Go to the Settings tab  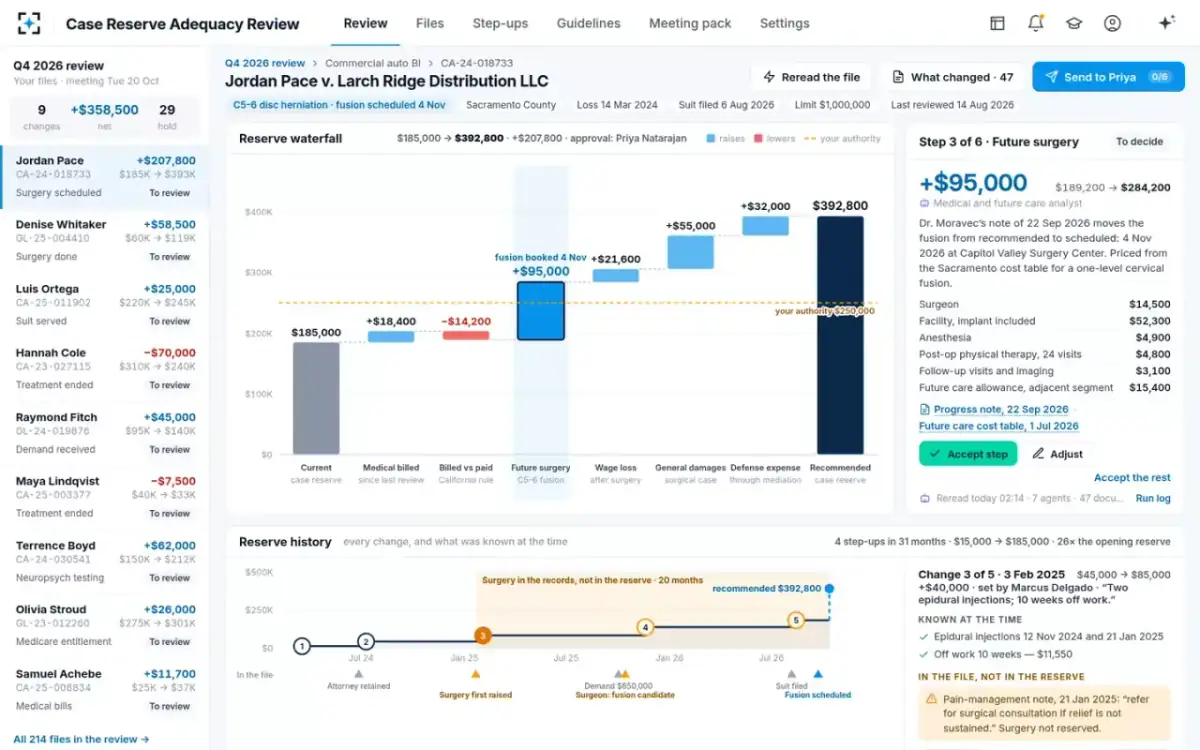coord(785,23)
